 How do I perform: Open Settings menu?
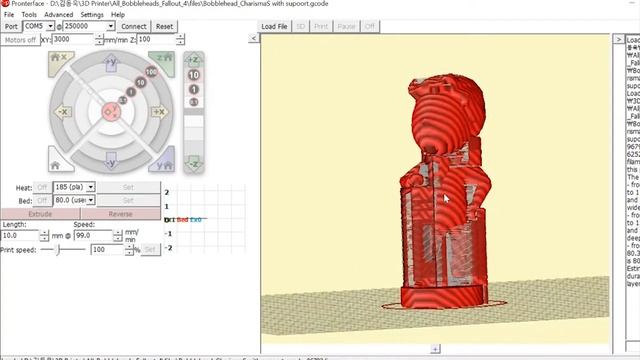pyautogui.click(x=92, y=14)
